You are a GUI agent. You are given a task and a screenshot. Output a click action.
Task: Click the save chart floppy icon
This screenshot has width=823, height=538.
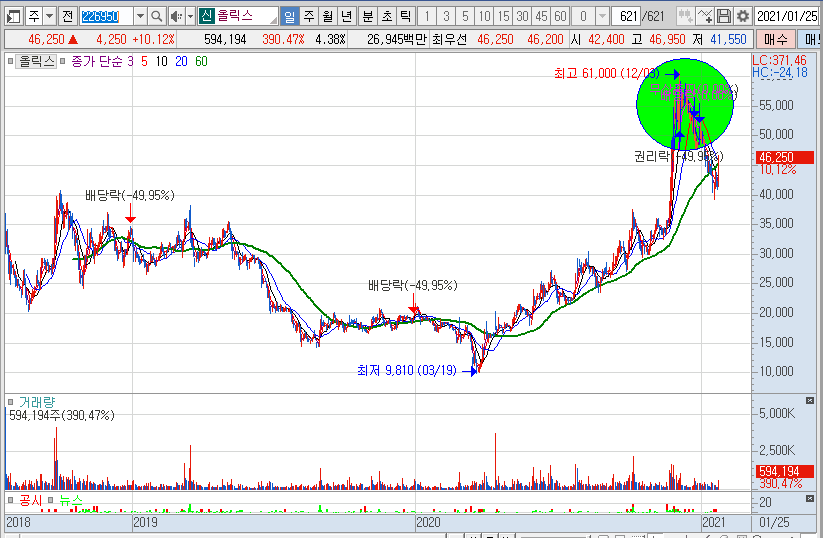[x=724, y=16]
